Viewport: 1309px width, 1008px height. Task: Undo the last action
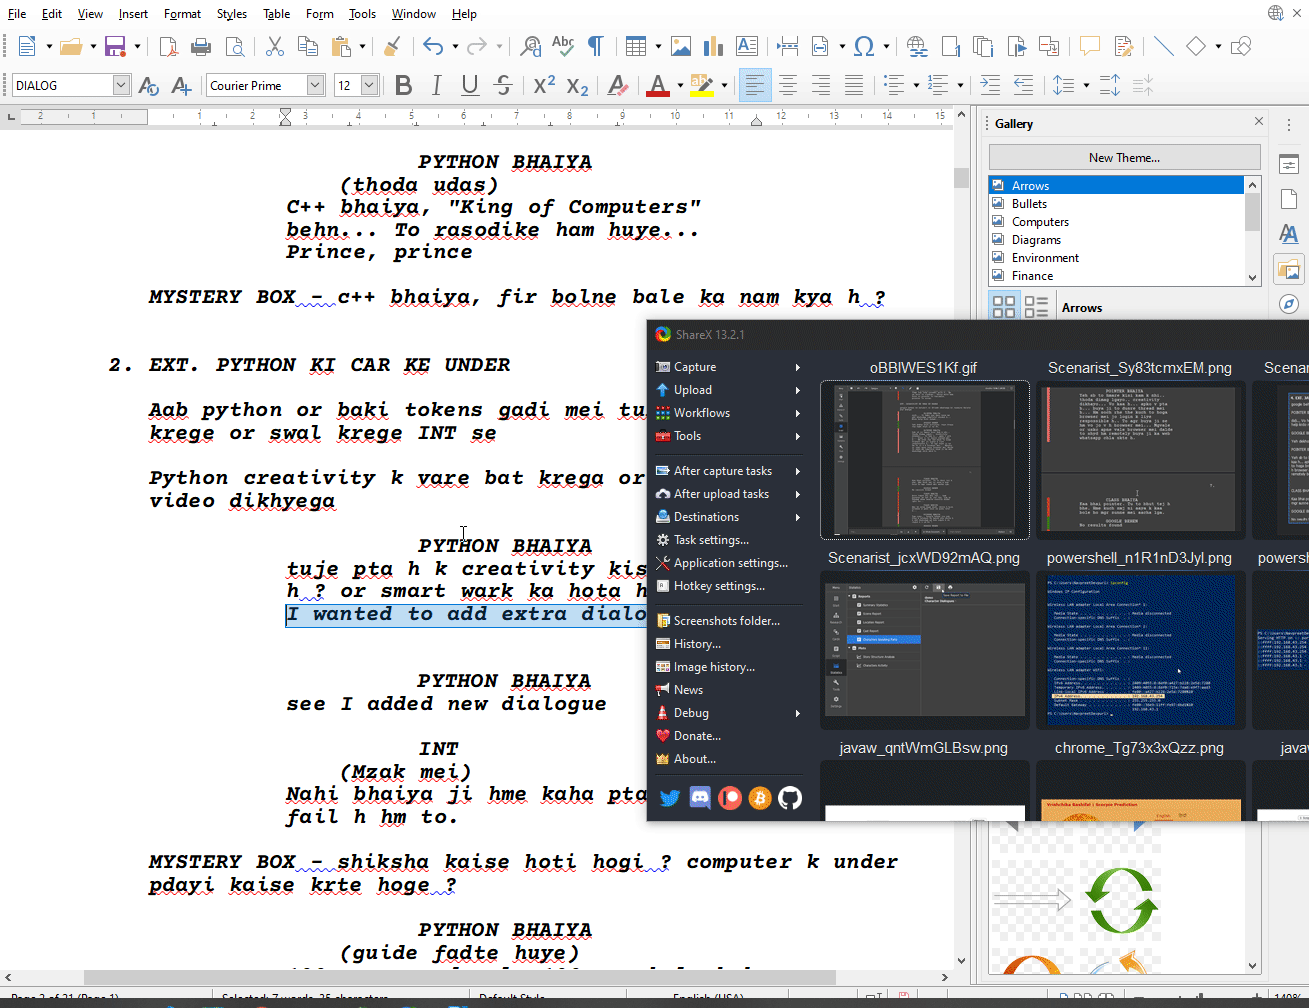[433, 46]
